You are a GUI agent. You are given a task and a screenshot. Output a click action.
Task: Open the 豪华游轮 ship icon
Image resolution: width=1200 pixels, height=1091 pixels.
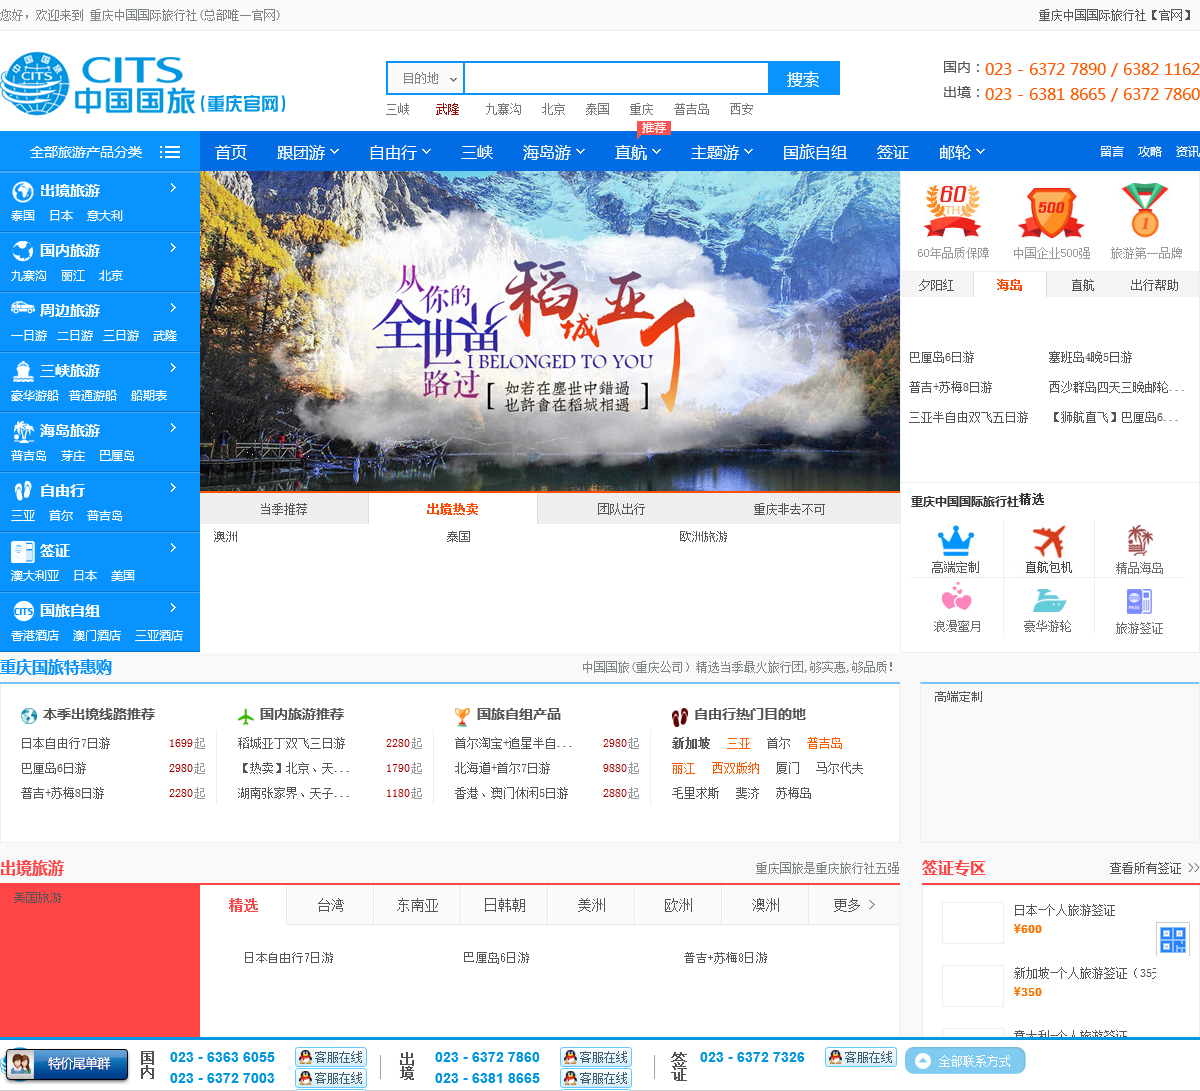[x=1048, y=600]
